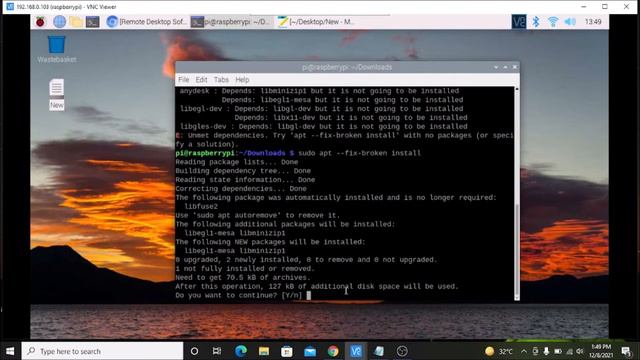The height and width of the screenshot is (360, 640).
Task: Open the terminal Edit menu
Action: pyautogui.click(x=201, y=80)
